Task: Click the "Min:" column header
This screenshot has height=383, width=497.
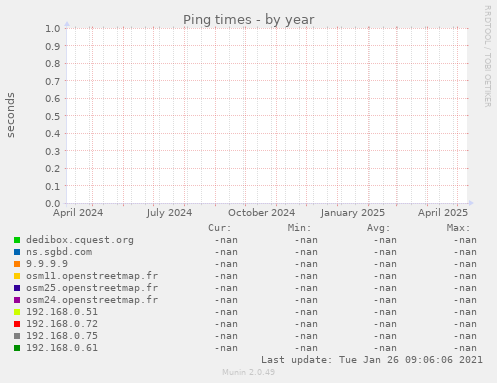Action: click(299, 228)
